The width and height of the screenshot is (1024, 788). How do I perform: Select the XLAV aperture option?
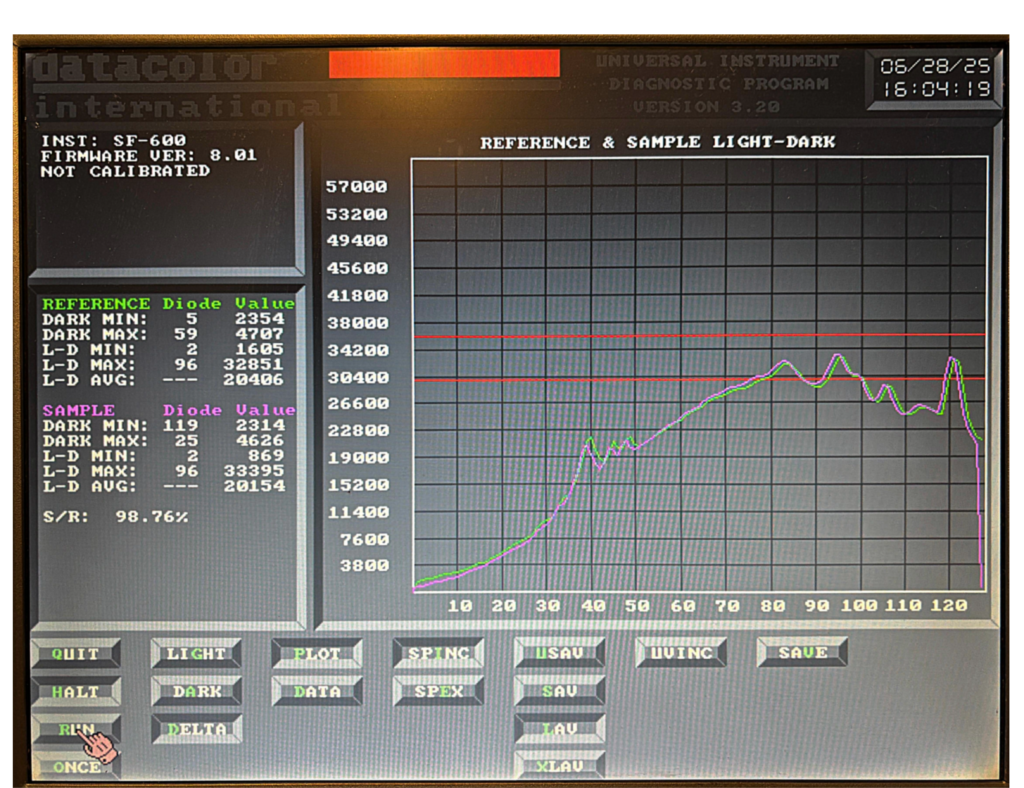[559, 766]
